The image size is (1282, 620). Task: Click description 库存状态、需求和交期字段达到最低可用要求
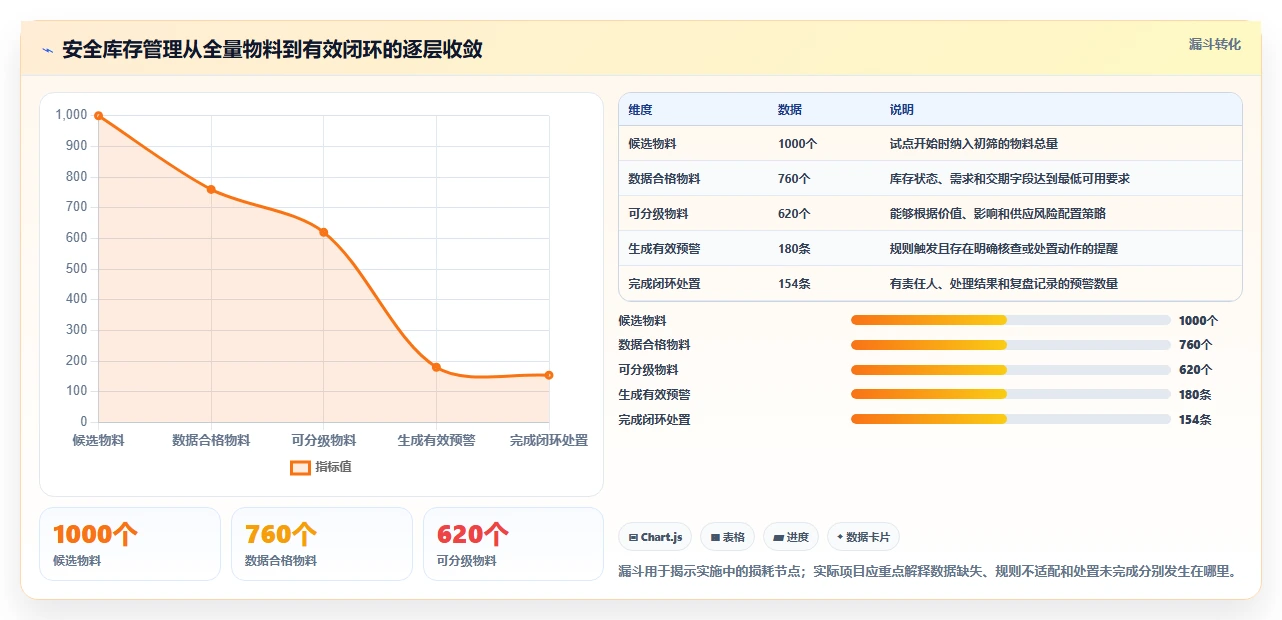coord(1010,179)
